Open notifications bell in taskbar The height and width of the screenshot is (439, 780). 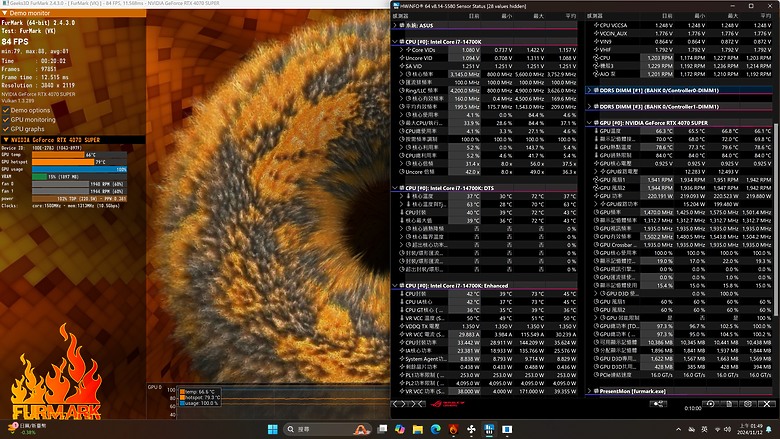(x=769, y=429)
